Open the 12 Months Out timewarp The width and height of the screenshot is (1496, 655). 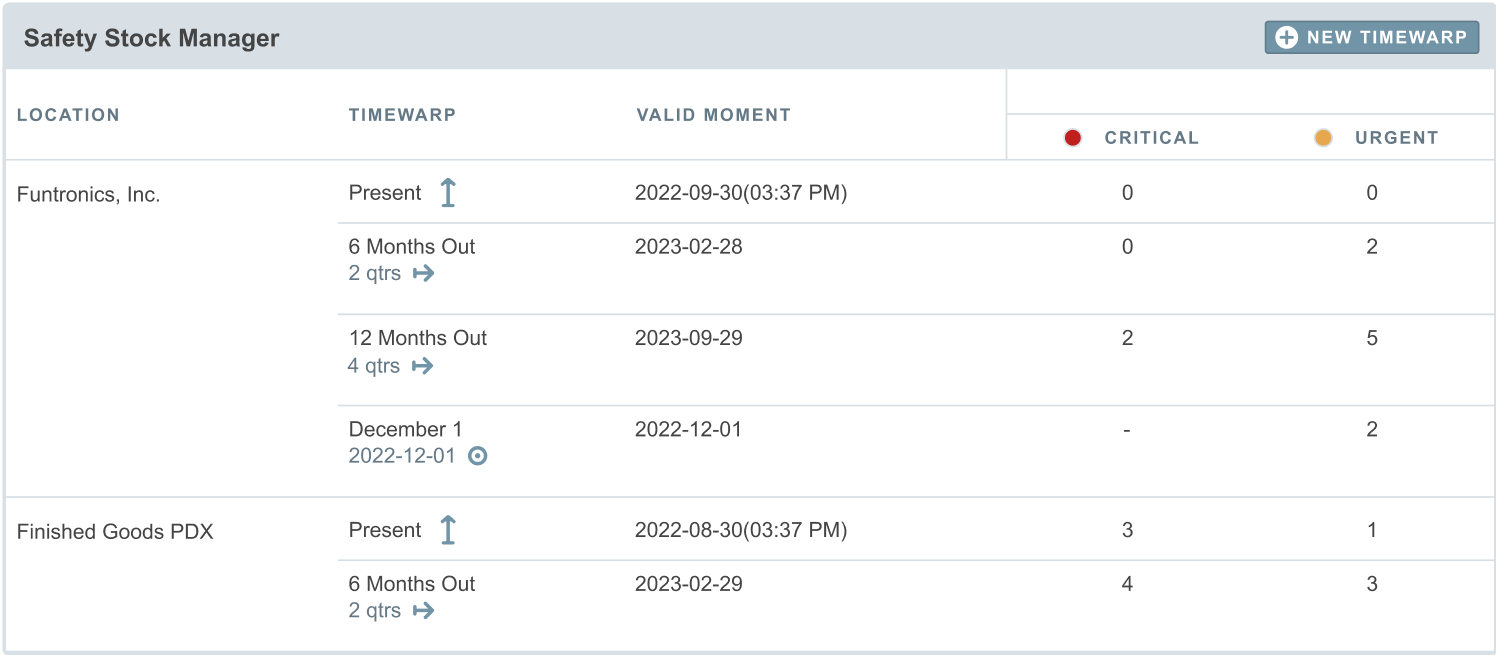[418, 338]
